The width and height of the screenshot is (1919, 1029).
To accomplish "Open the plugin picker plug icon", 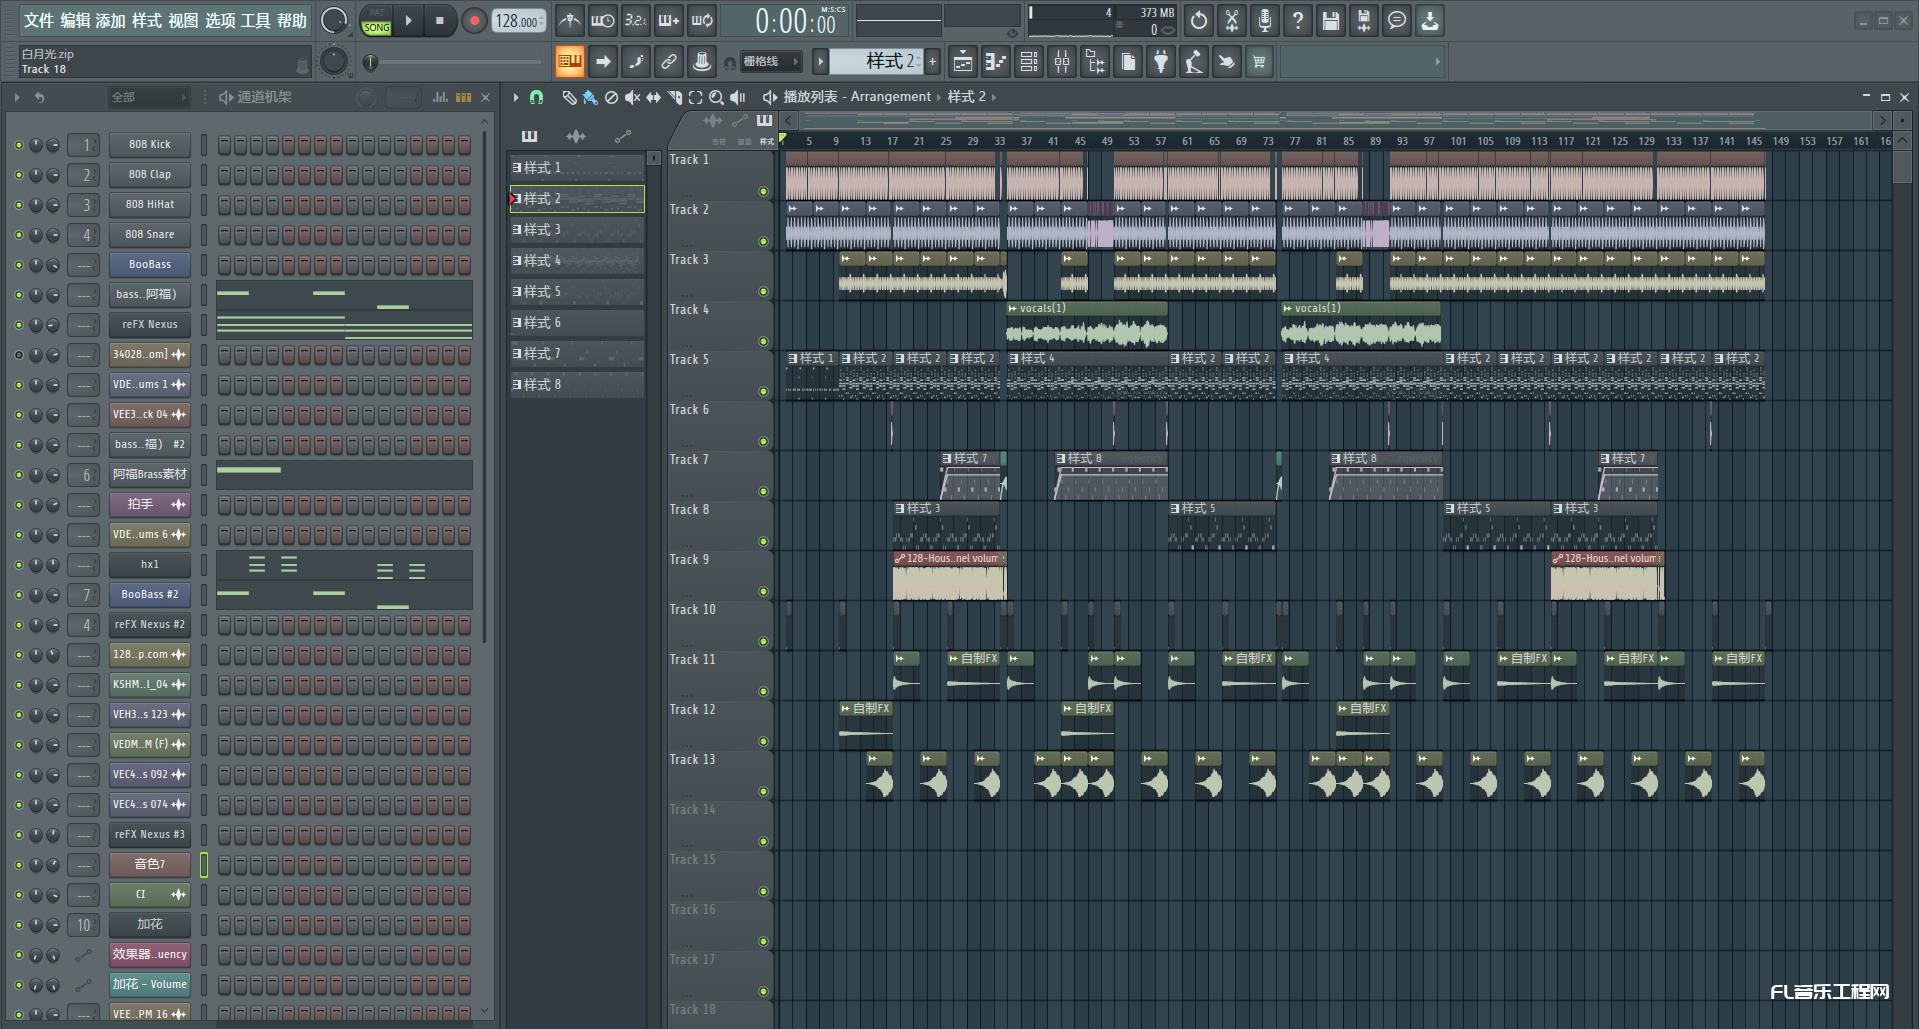I will [x=1160, y=62].
